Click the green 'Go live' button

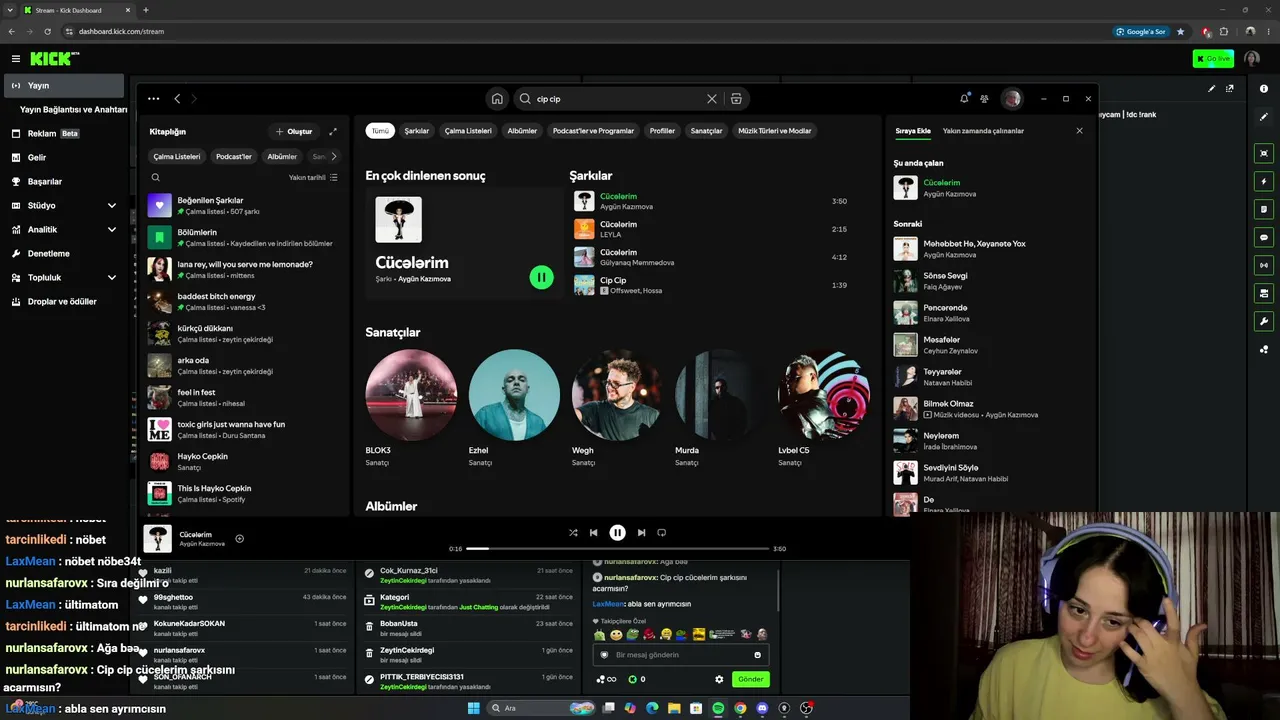[x=1213, y=59]
